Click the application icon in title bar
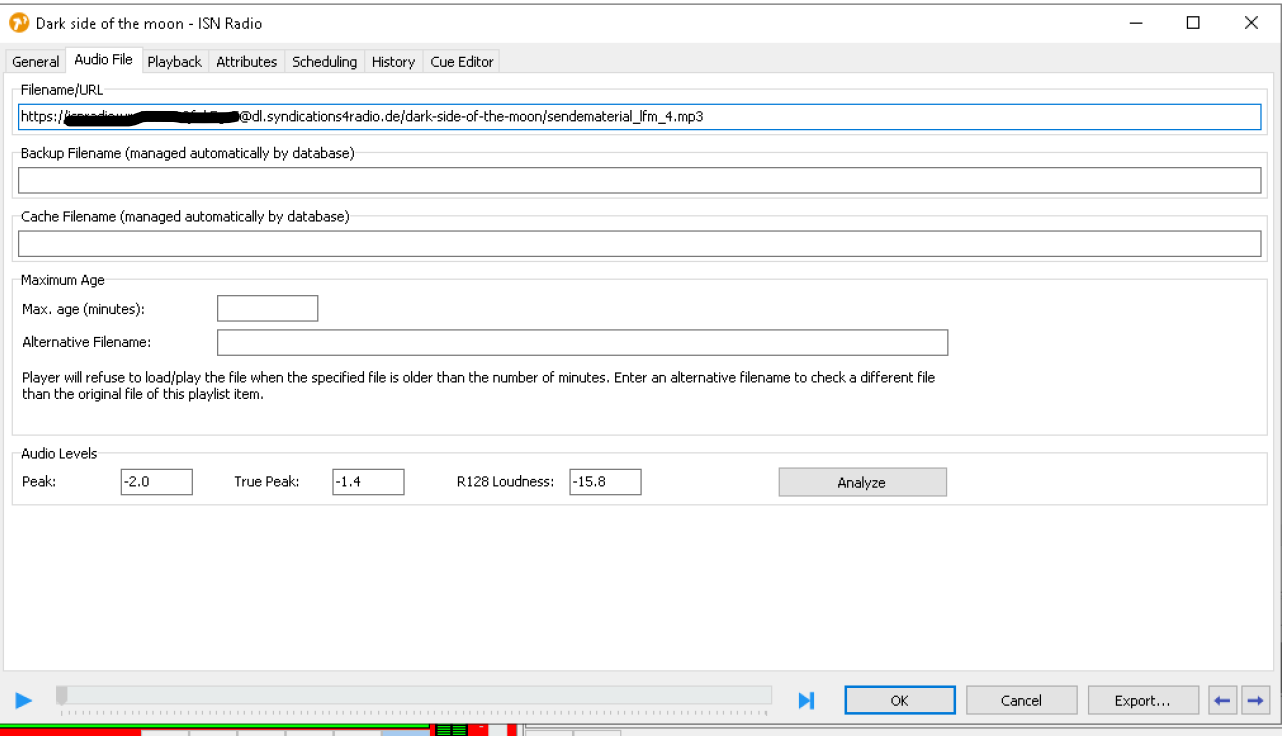The width and height of the screenshot is (1282, 736). [18, 22]
